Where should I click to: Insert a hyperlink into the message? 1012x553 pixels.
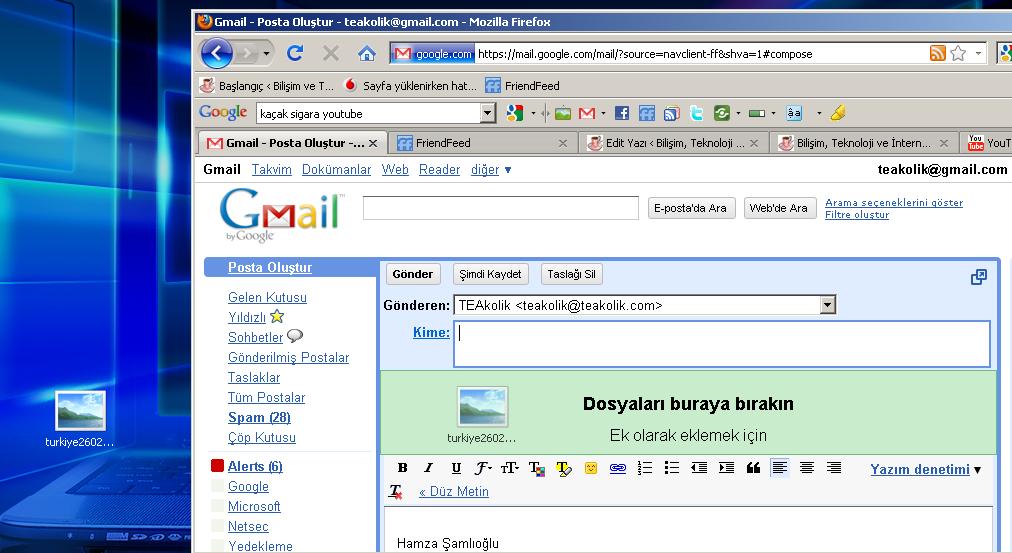(618, 468)
